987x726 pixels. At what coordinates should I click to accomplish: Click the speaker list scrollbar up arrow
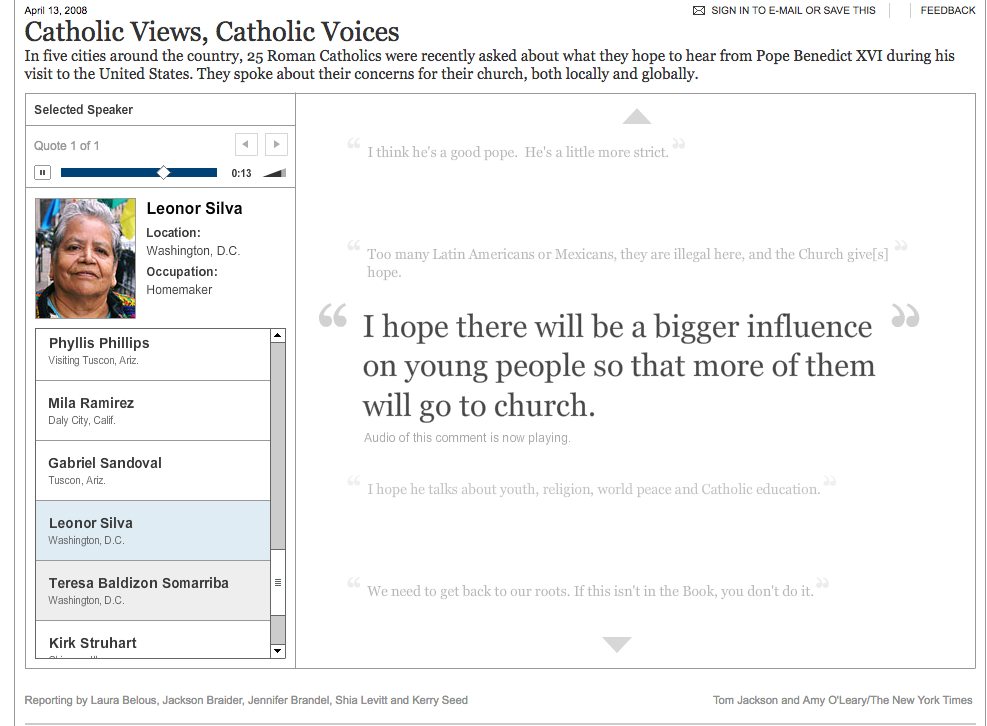click(277, 334)
